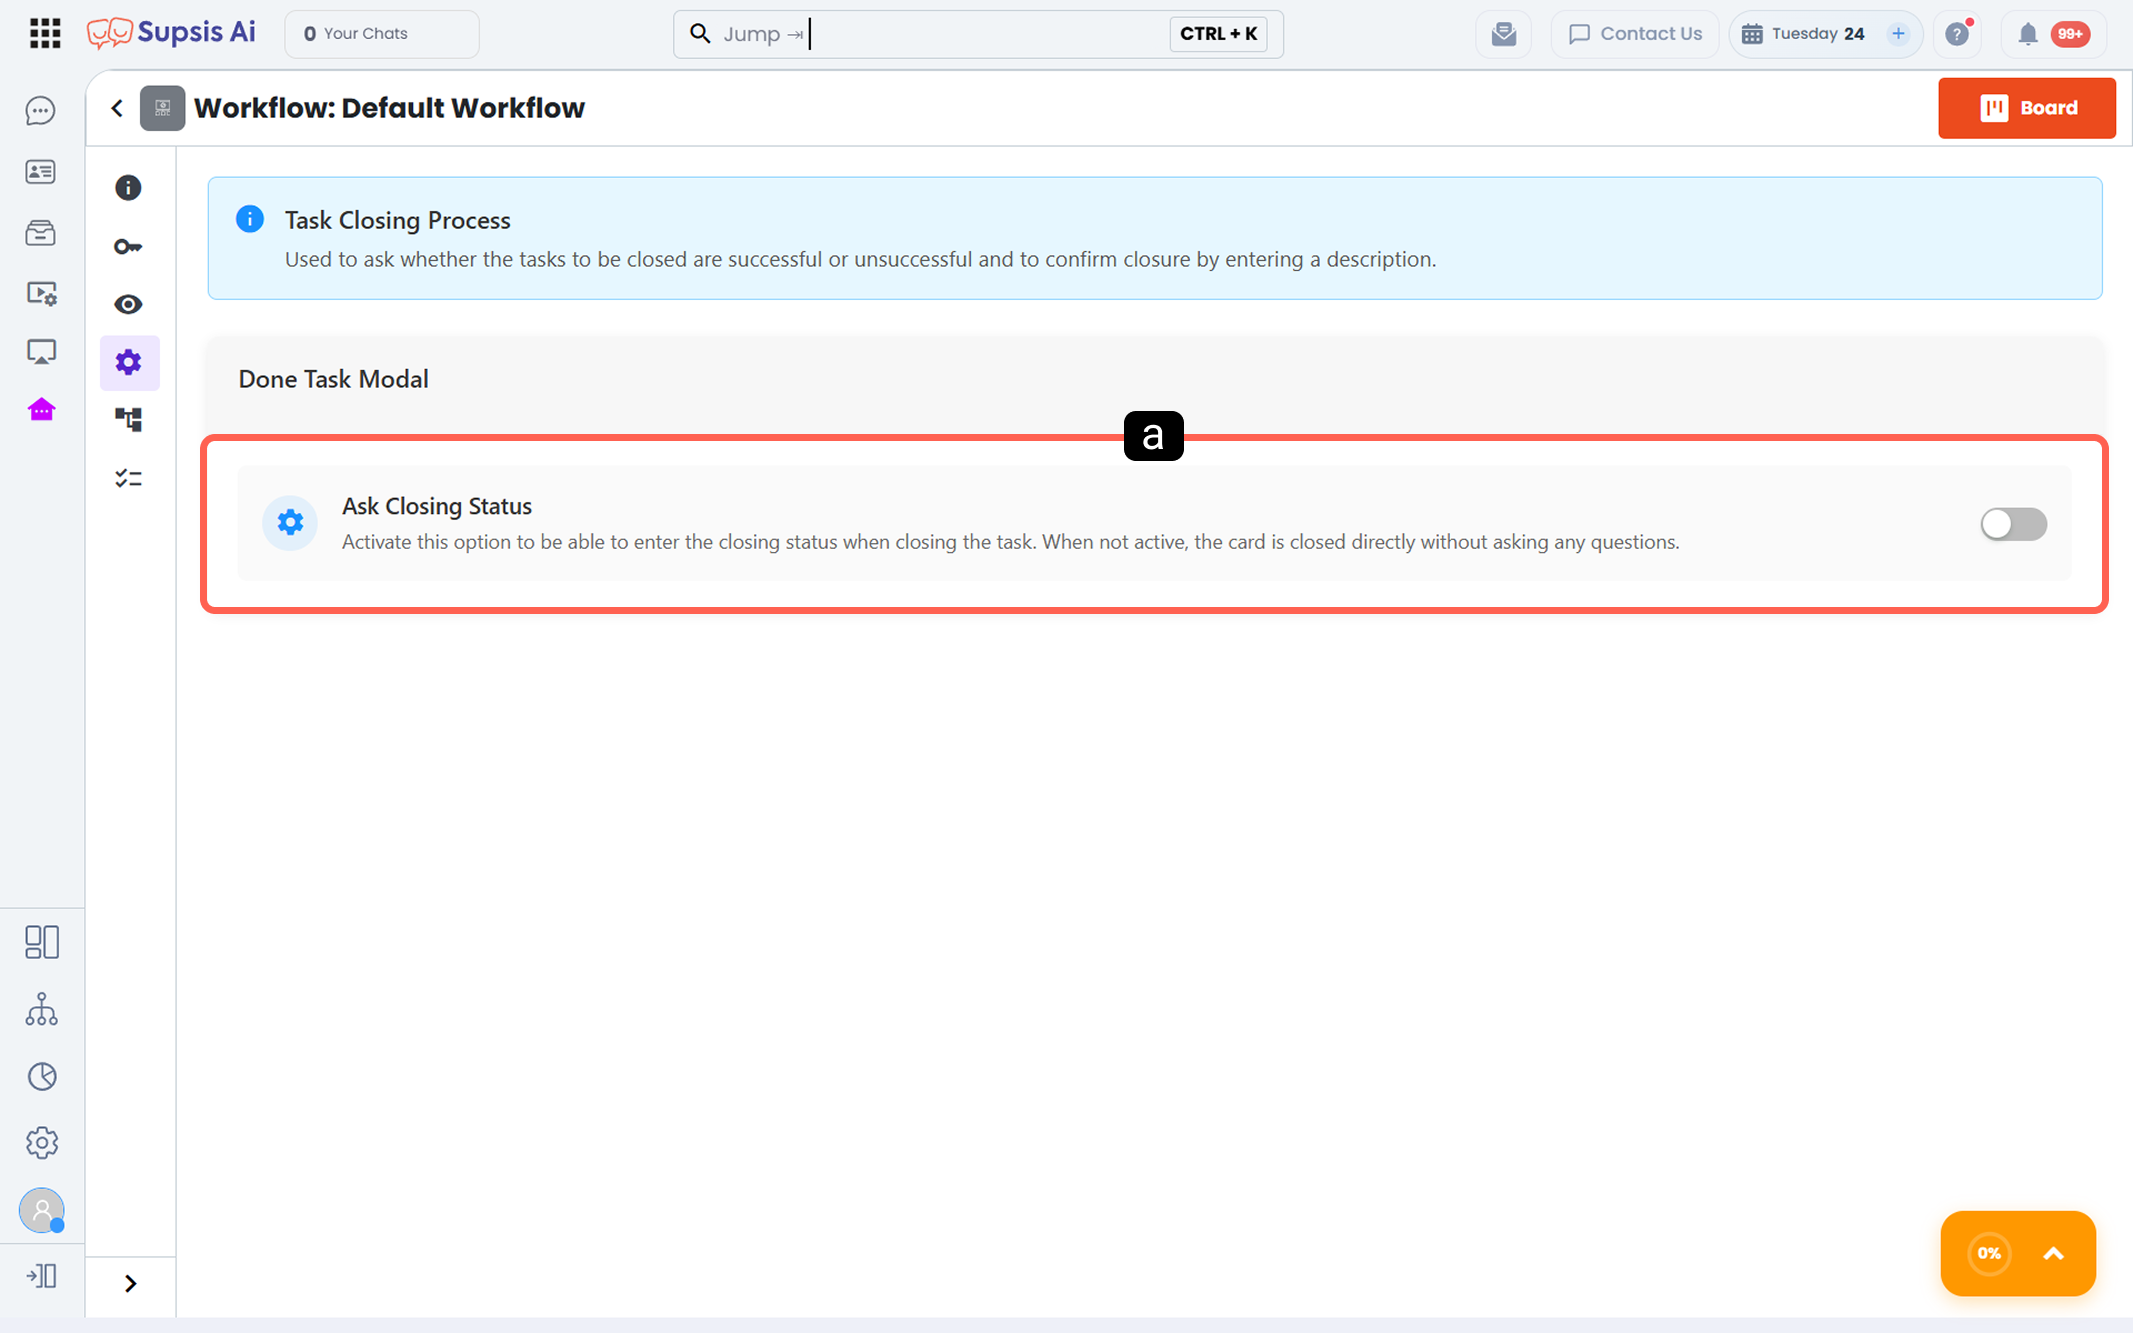
Task: Open workflow checklist icon
Action: tap(128, 478)
